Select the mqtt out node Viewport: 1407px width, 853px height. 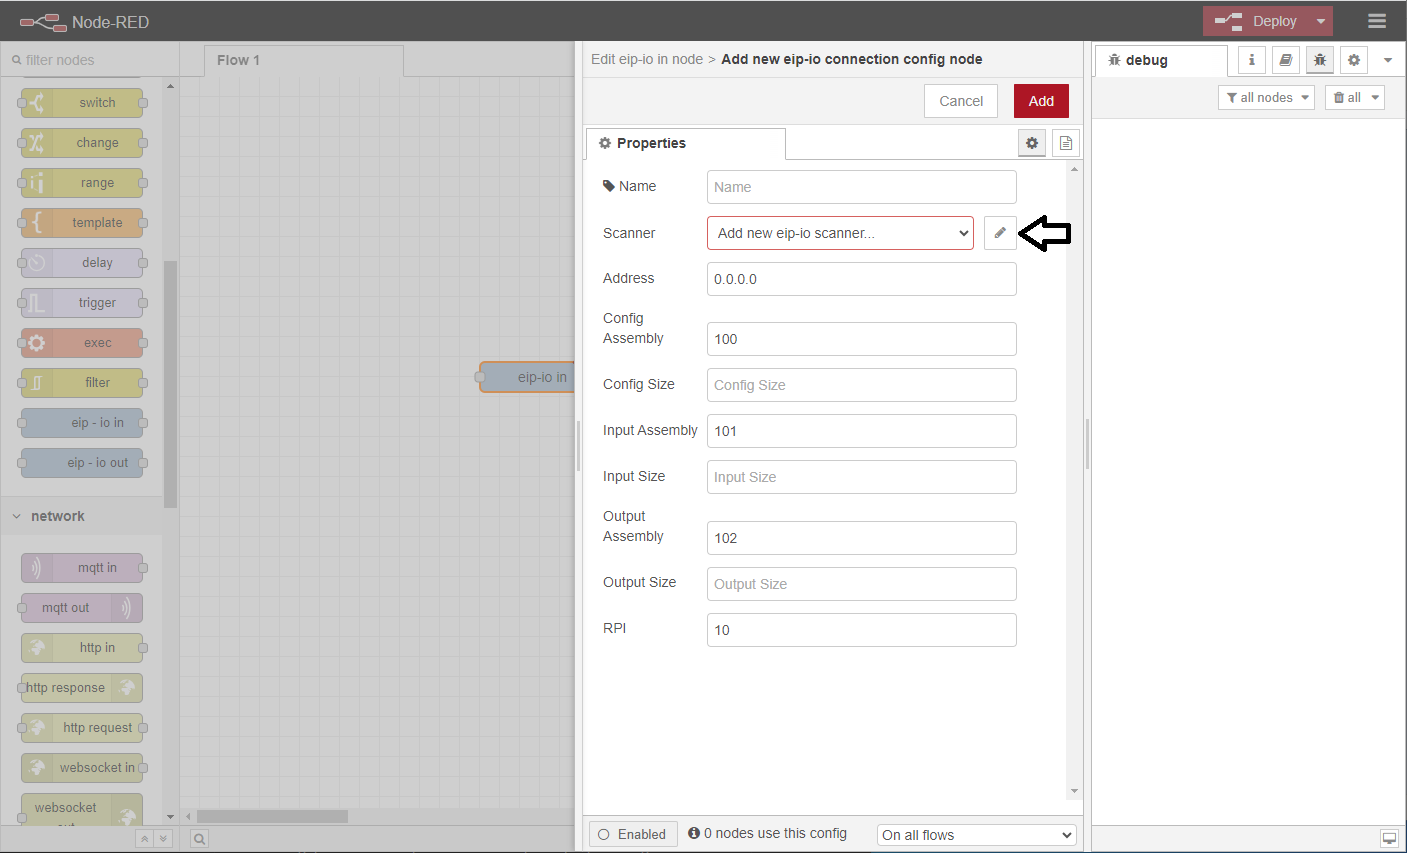pyautogui.click(x=82, y=608)
